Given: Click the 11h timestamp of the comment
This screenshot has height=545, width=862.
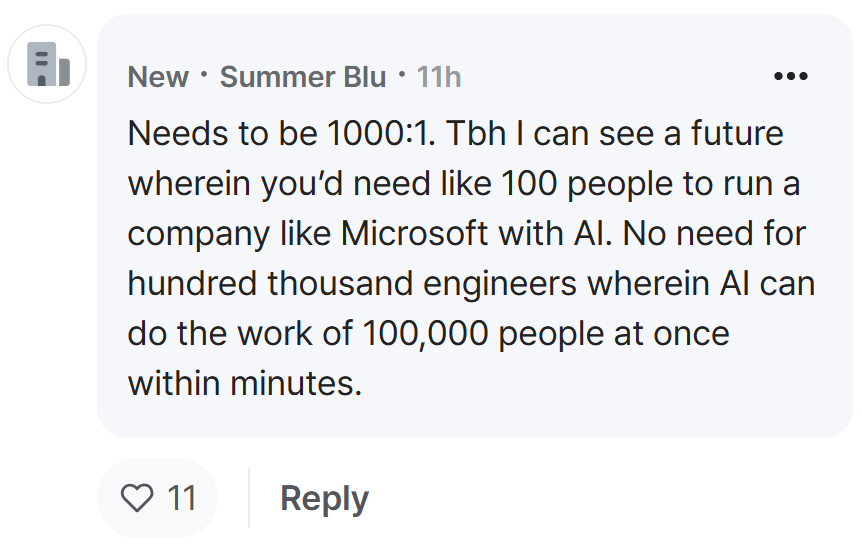Looking at the screenshot, I should (439, 77).
